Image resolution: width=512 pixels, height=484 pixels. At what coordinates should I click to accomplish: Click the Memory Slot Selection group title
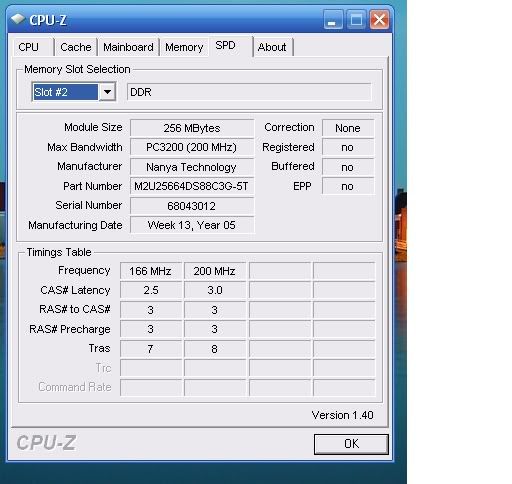[x=77, y=69]
